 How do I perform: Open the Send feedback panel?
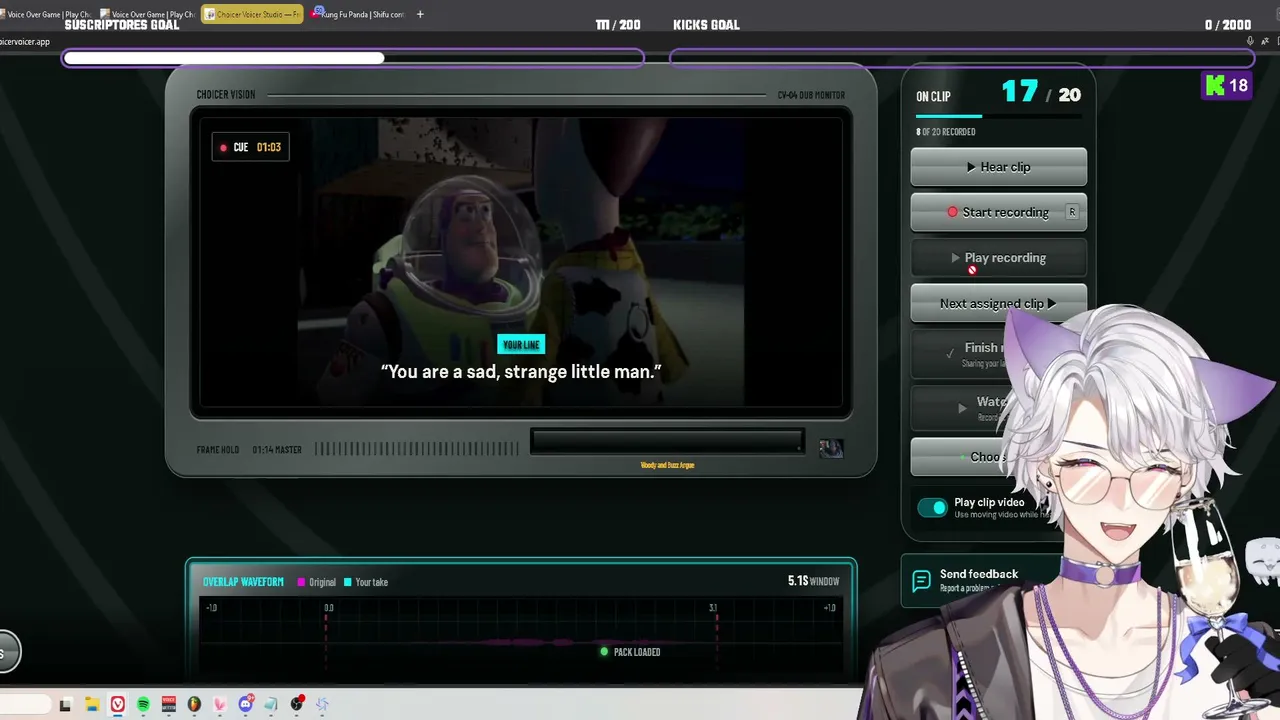(982, 580)
